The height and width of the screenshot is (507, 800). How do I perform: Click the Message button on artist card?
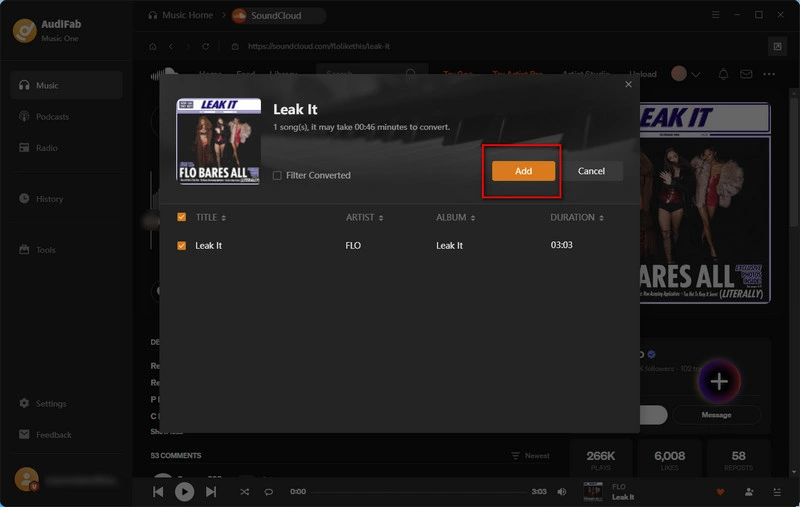pos(716,415)
